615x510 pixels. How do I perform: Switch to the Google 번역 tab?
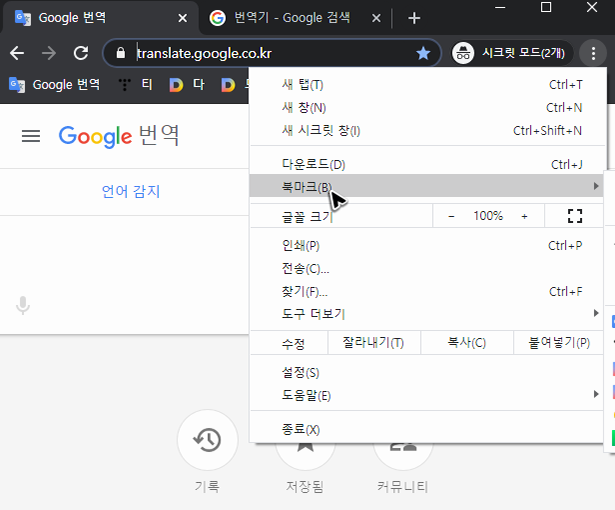coord(100,18)
